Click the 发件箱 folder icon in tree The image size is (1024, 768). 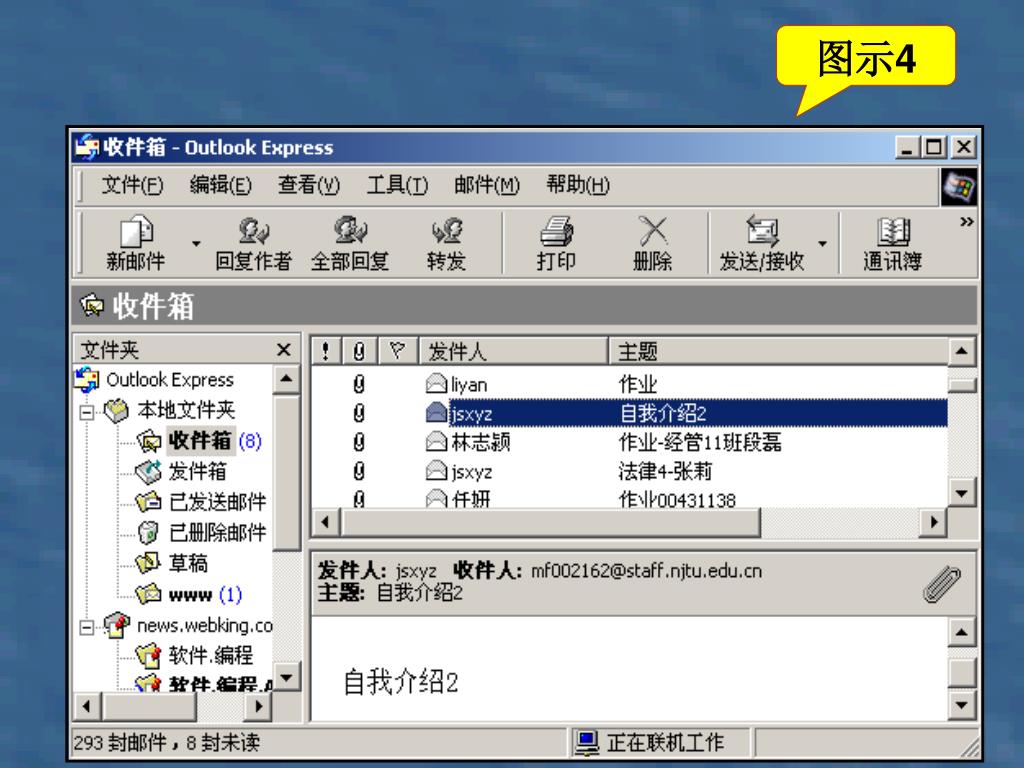point(148,472)
